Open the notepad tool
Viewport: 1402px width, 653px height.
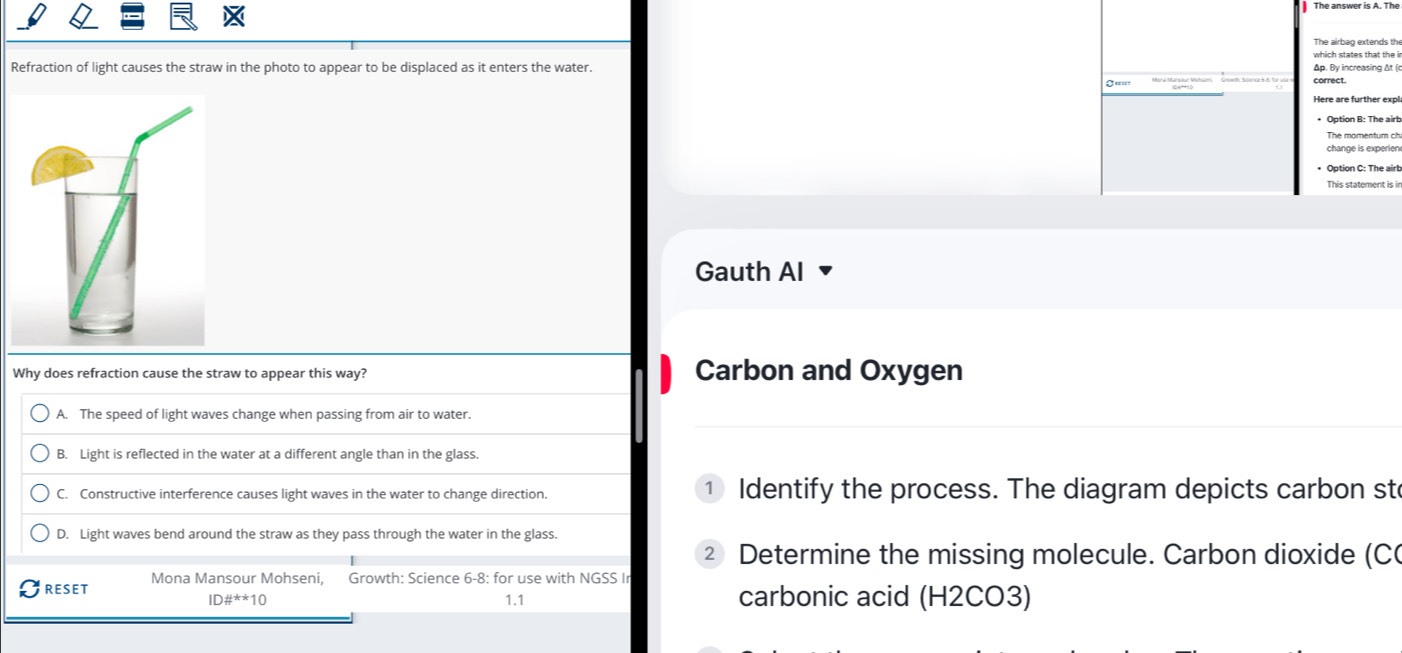[x=182, y=18]
